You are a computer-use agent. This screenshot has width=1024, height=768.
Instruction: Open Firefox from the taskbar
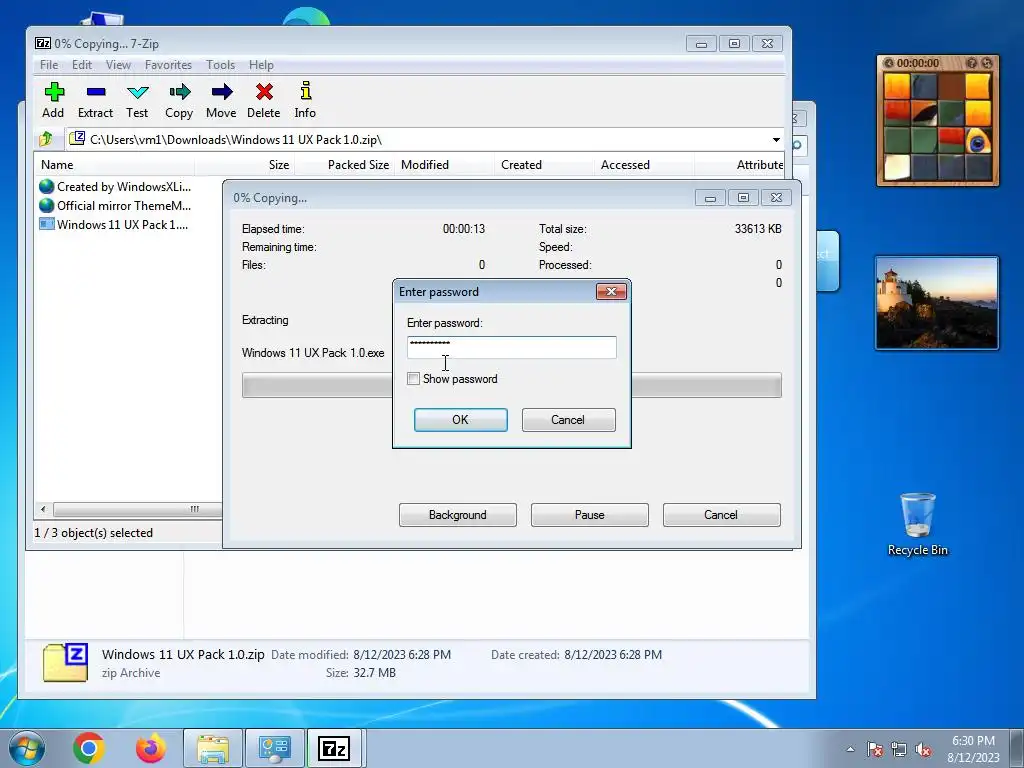pos(151,748)
